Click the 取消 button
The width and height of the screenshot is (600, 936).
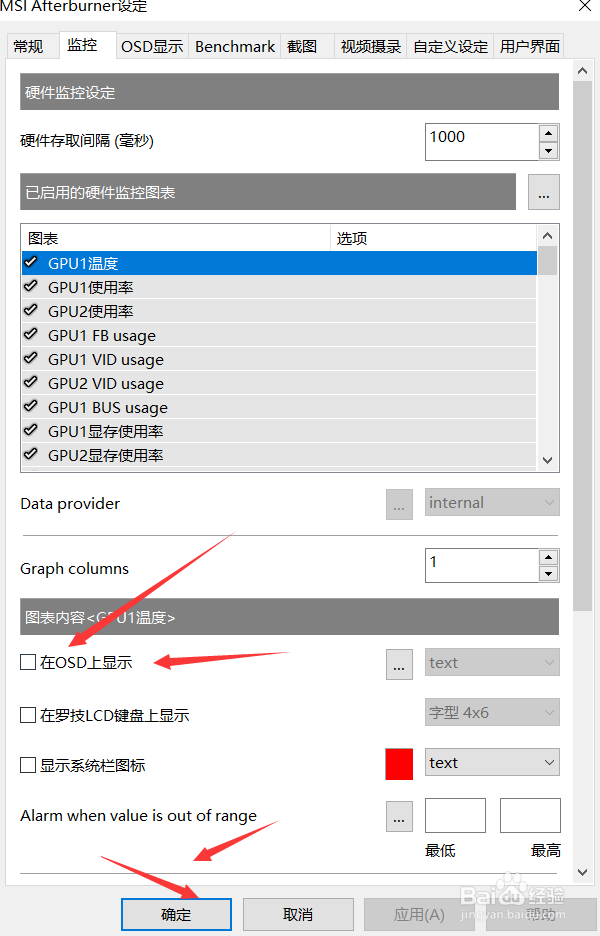pyautogui.click(x=298, y=915)
